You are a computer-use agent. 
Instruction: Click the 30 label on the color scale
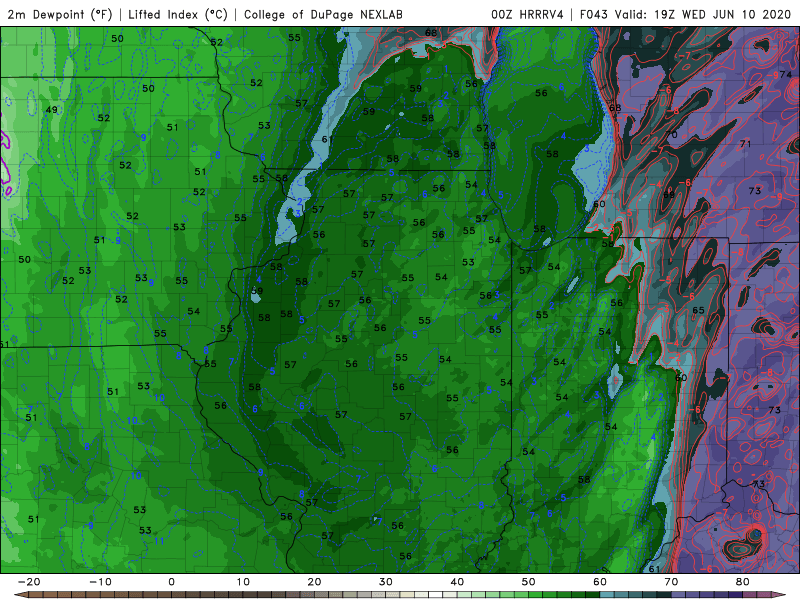tap(386, 582)
